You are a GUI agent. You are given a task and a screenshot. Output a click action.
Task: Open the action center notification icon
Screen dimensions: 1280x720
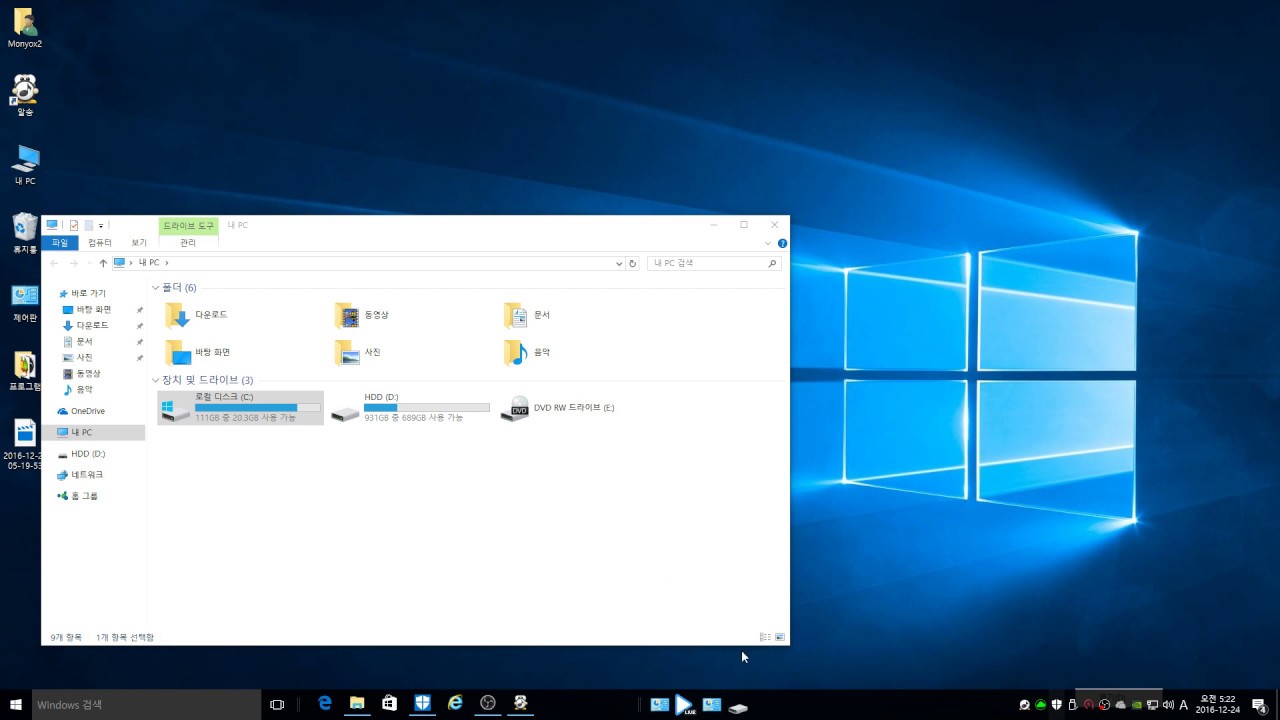[1259, 705]
